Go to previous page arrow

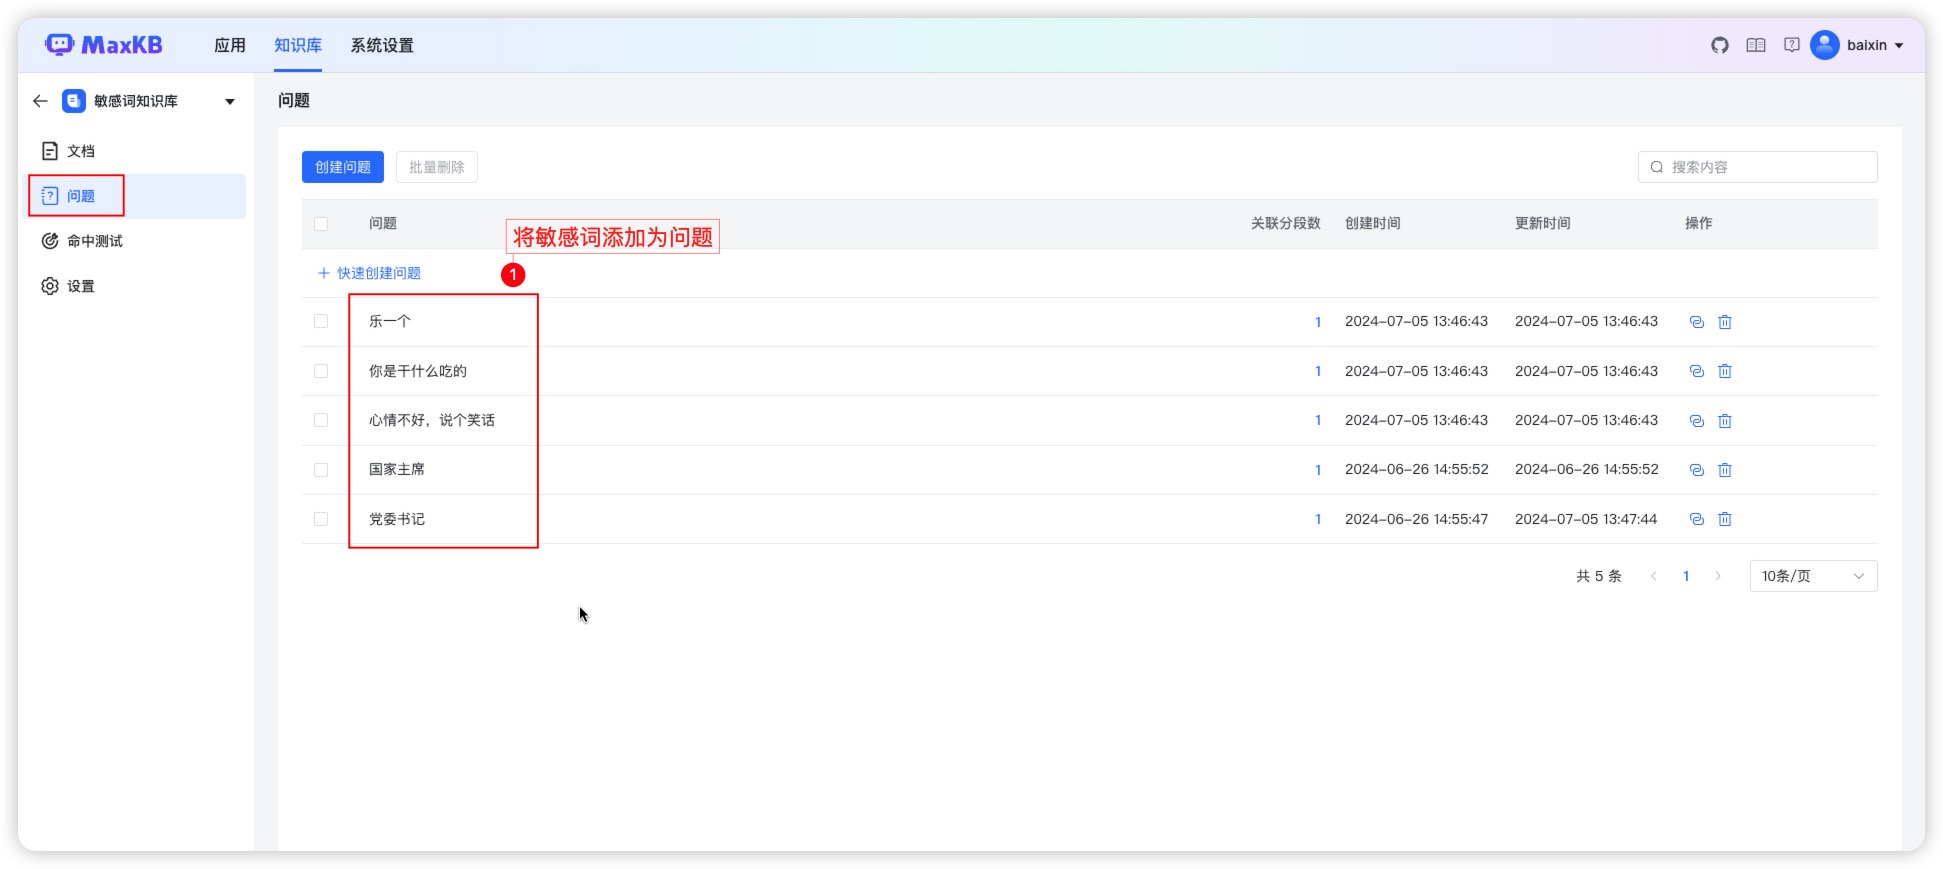click(x=1654, y=576)
